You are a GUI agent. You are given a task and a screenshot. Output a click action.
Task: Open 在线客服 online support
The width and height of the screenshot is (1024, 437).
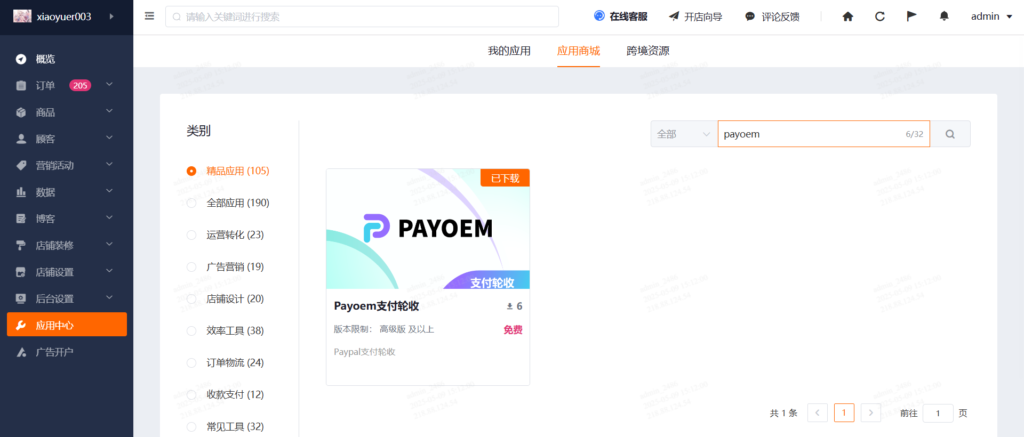pos(622,17)
